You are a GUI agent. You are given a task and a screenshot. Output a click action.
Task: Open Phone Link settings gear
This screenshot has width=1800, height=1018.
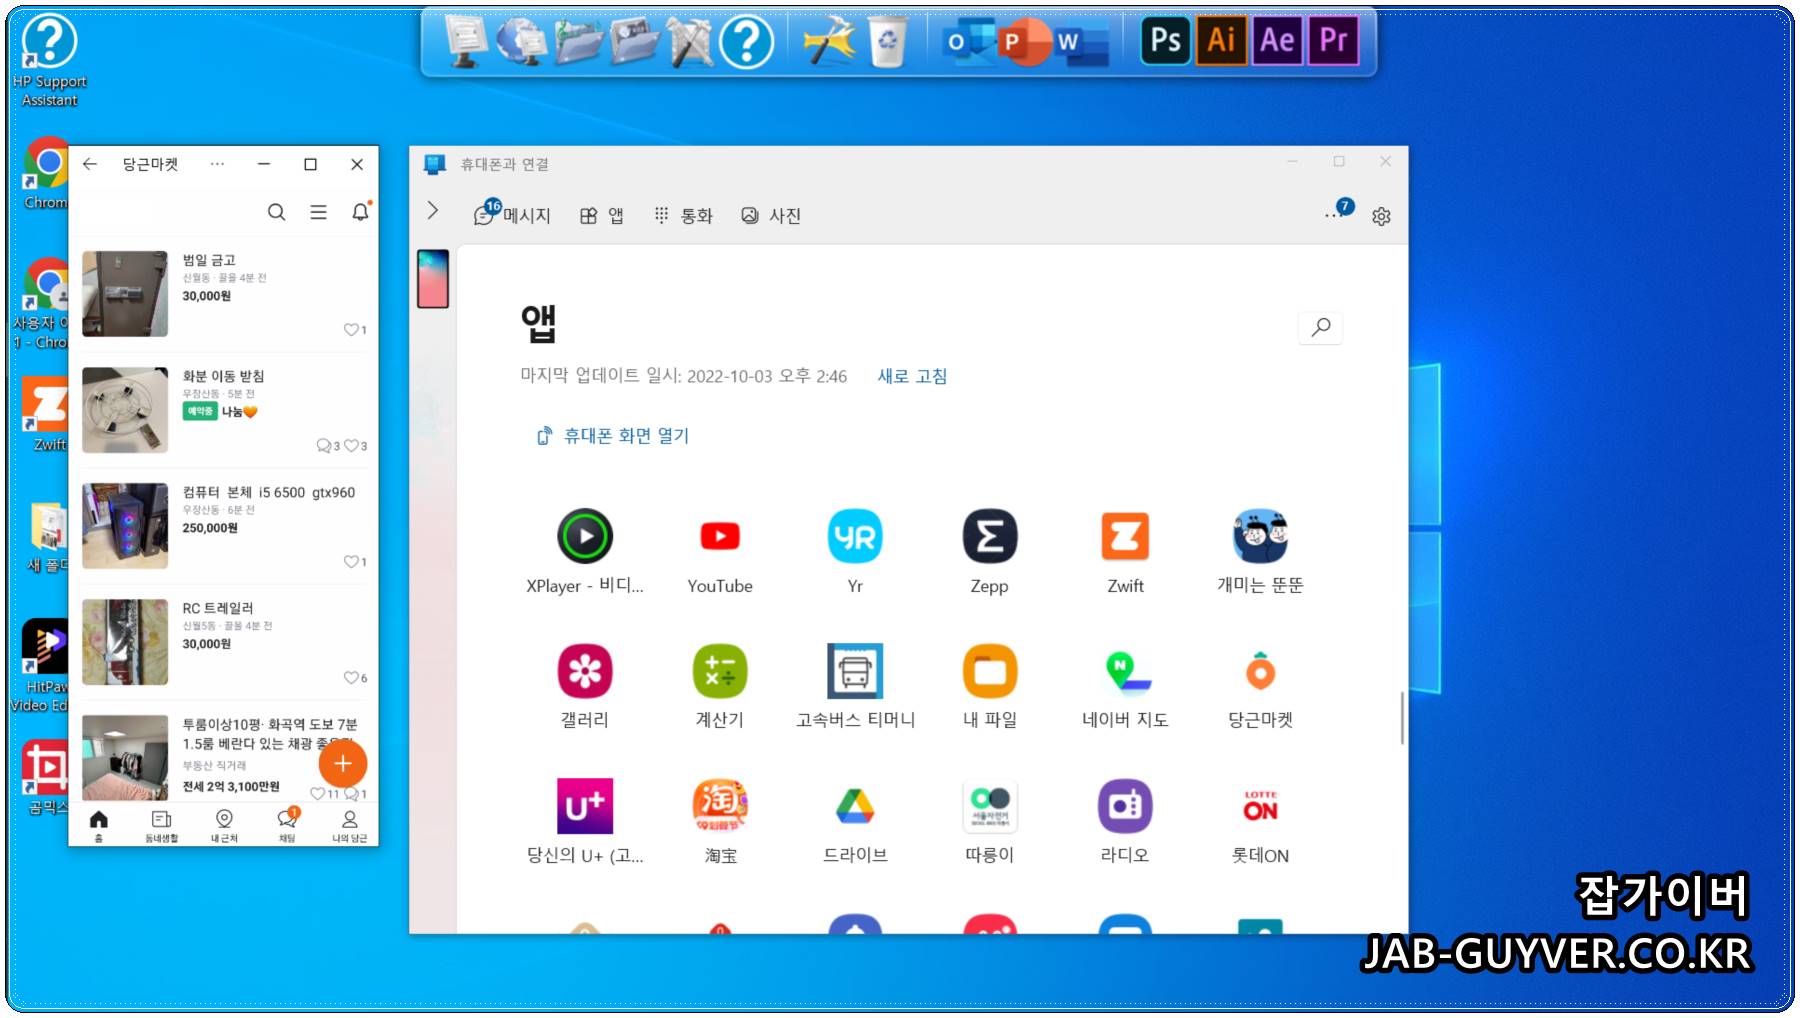pyautogui.click(x=1381, y=216)
